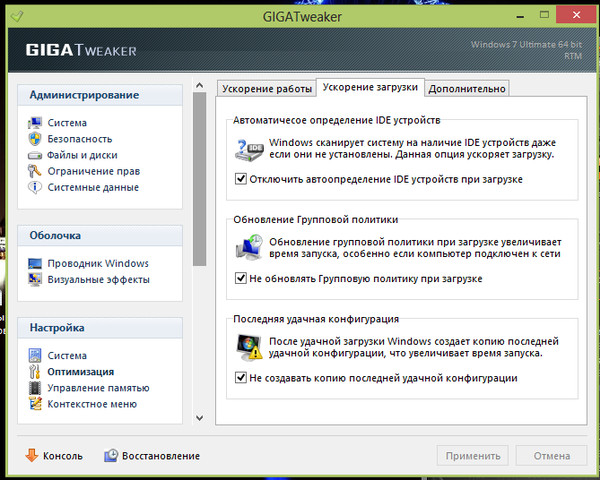Click the sidebar scroll down arrow
Screen dimensions: 600x480
[x=199, y=418]
